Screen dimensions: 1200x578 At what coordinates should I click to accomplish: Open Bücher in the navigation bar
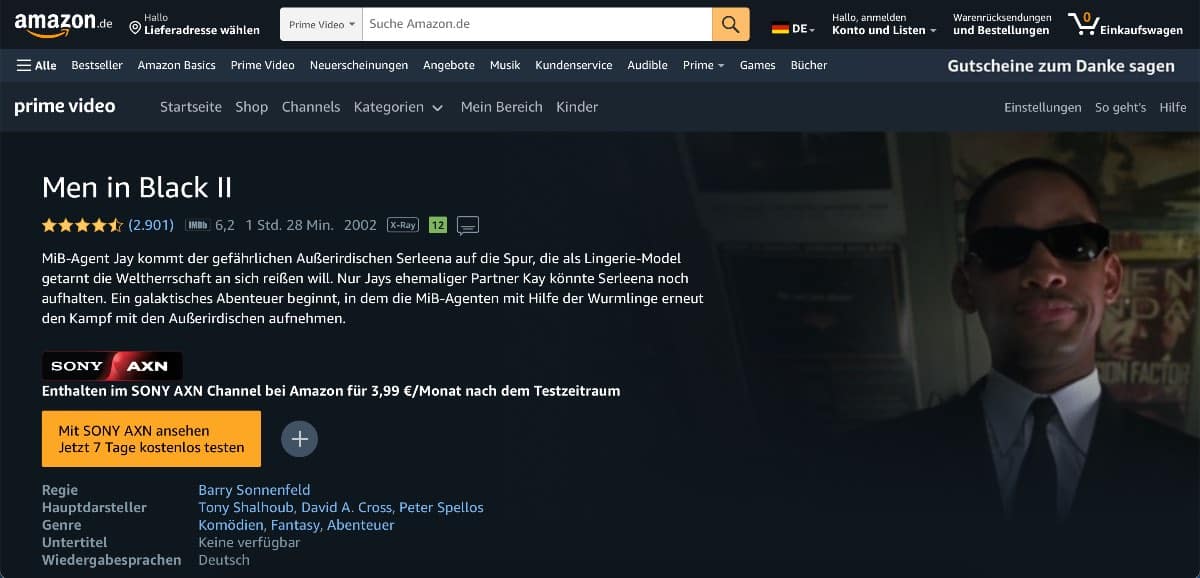[809, 65]
